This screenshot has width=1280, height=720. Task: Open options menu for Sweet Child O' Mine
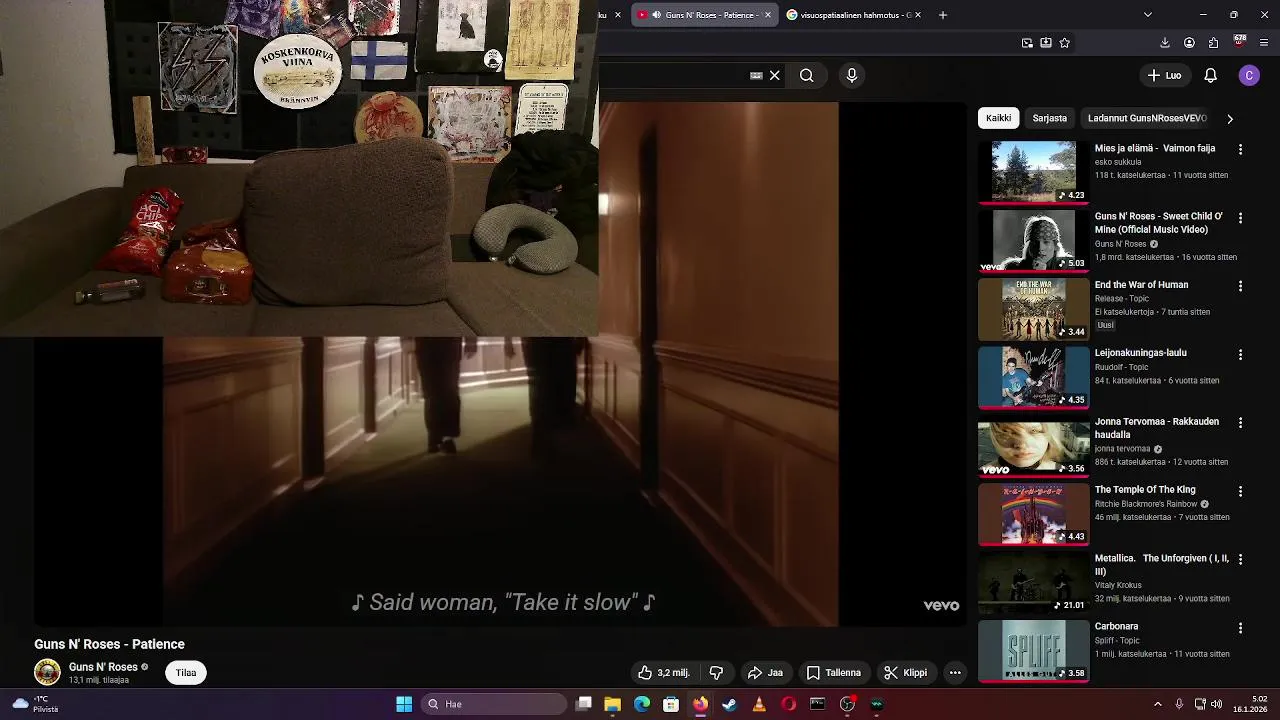click(x=1240, y=217)
